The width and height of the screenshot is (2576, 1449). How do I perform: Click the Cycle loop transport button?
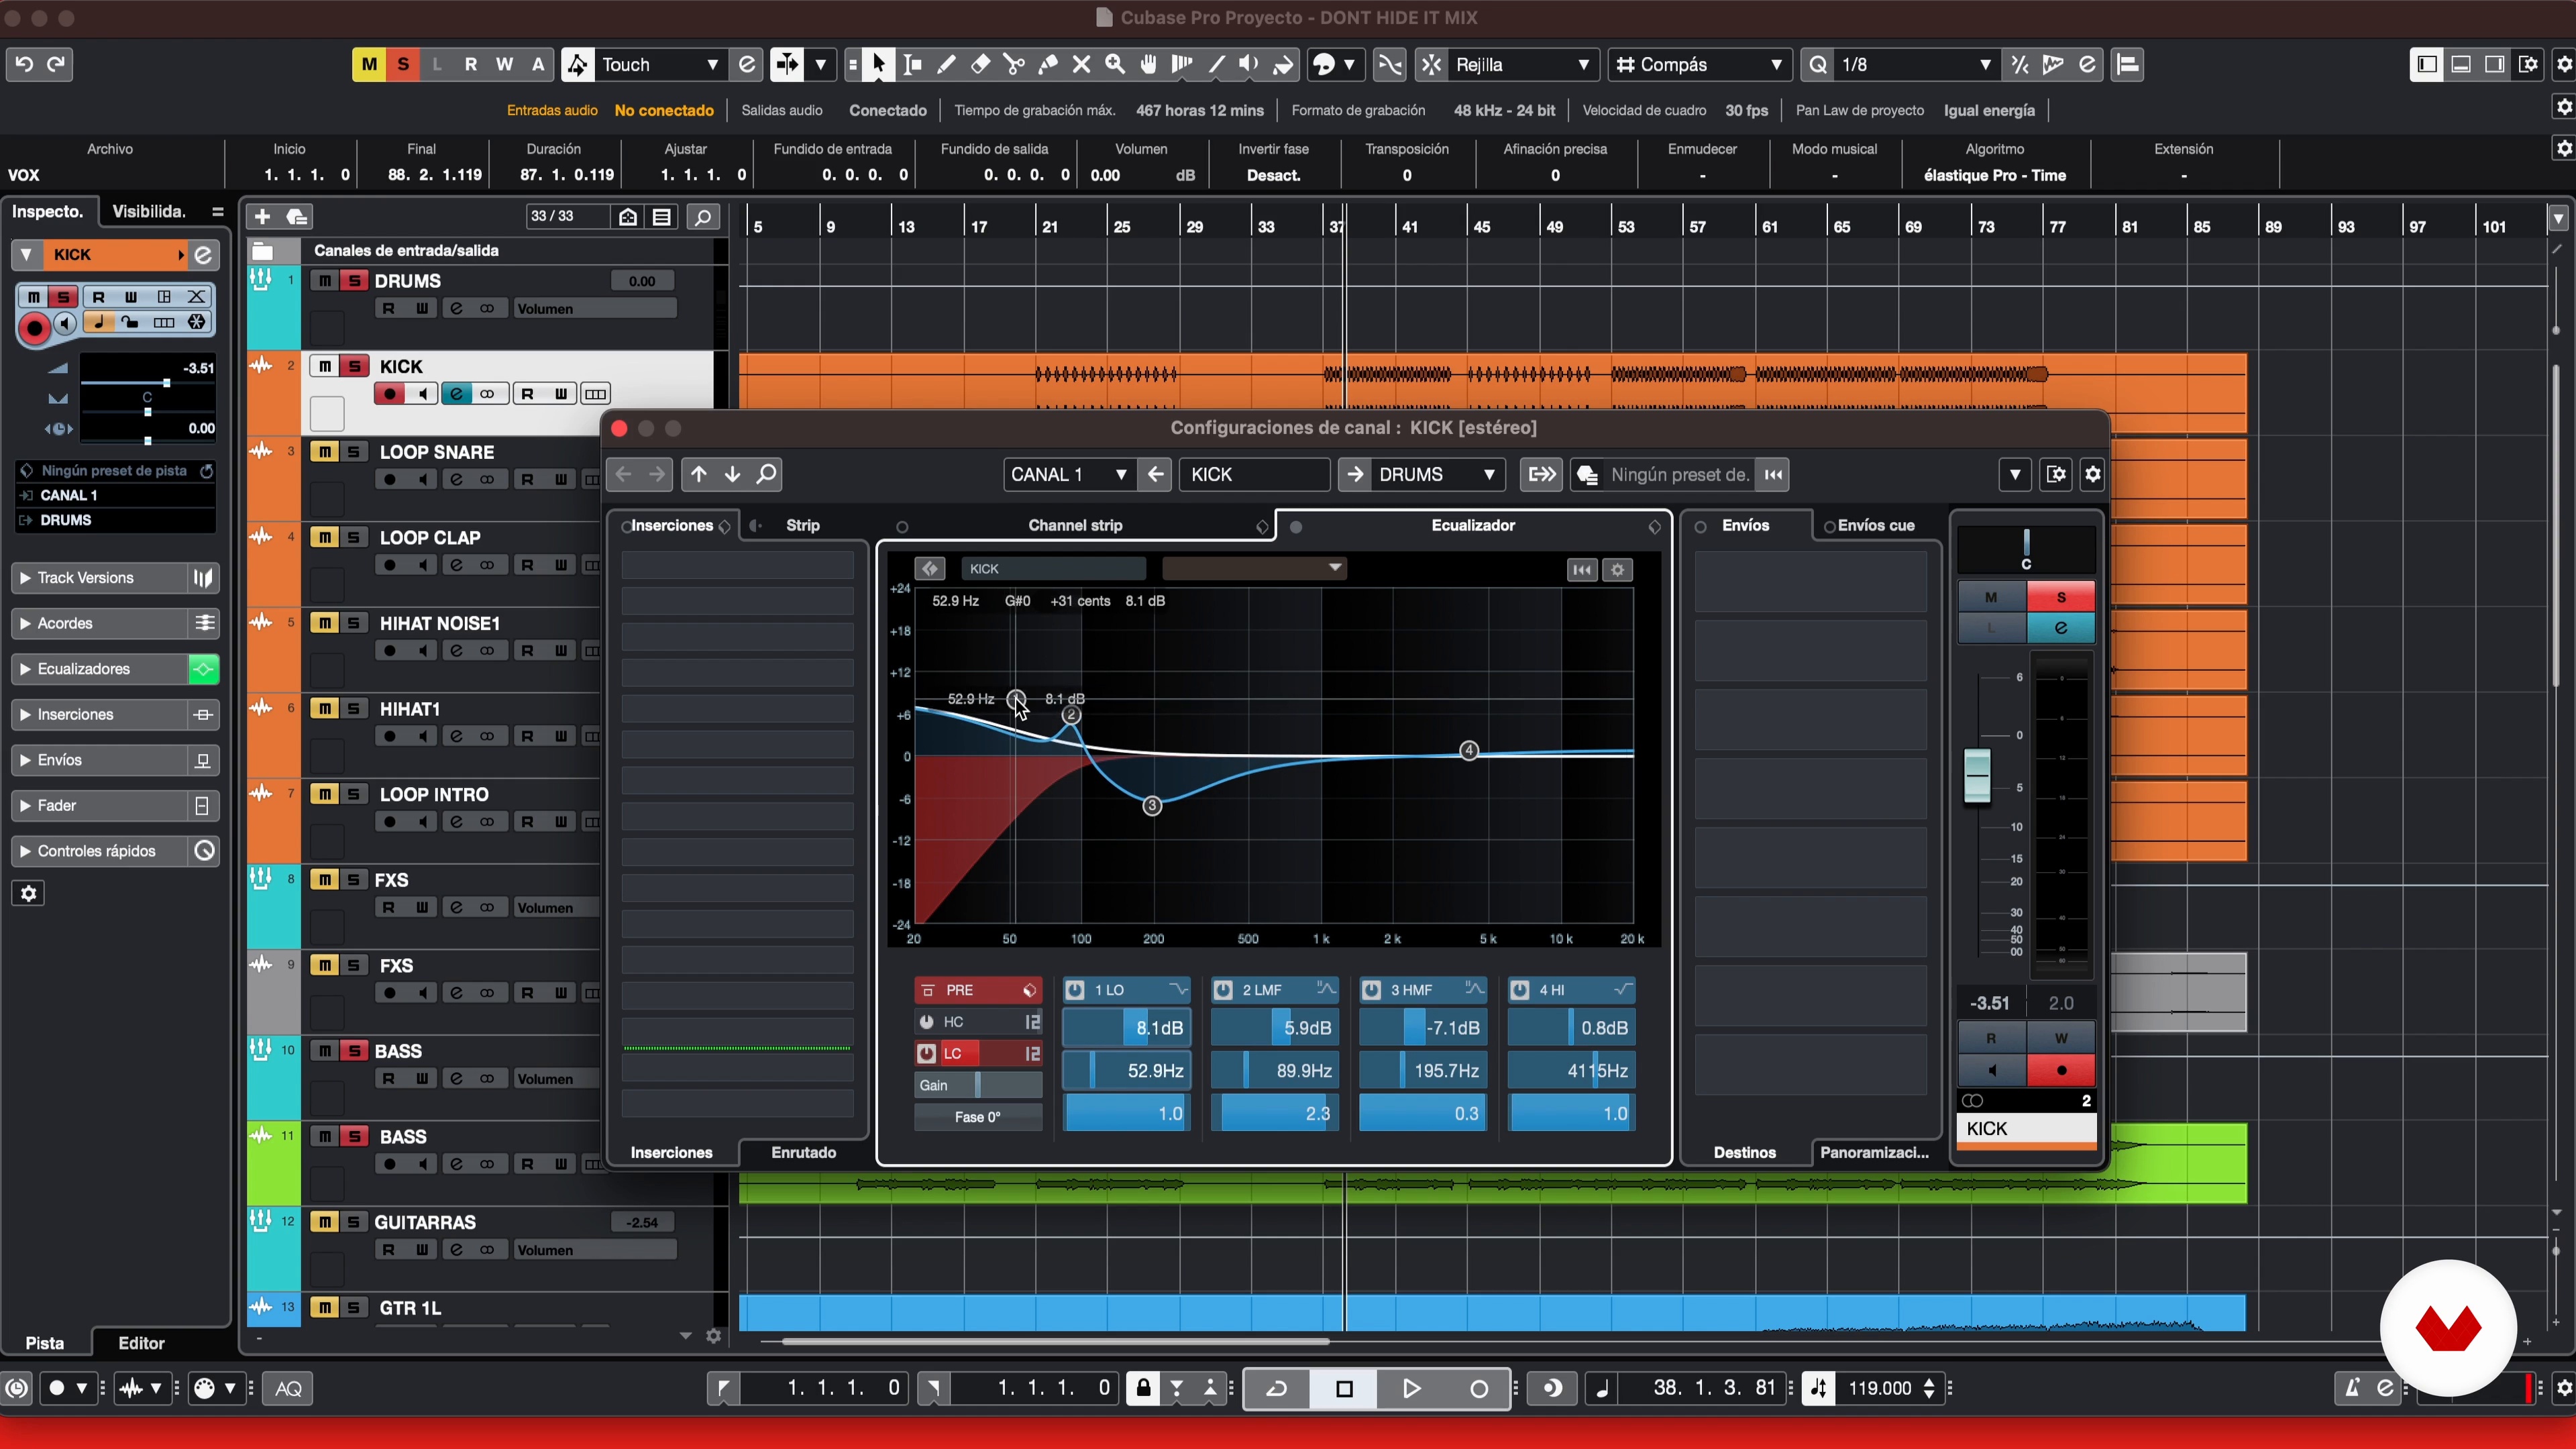click(x=1277, y=1388)
